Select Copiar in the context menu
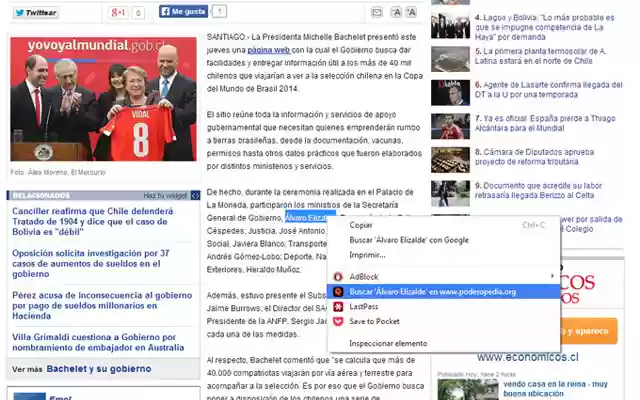 [x=444, y=225]
